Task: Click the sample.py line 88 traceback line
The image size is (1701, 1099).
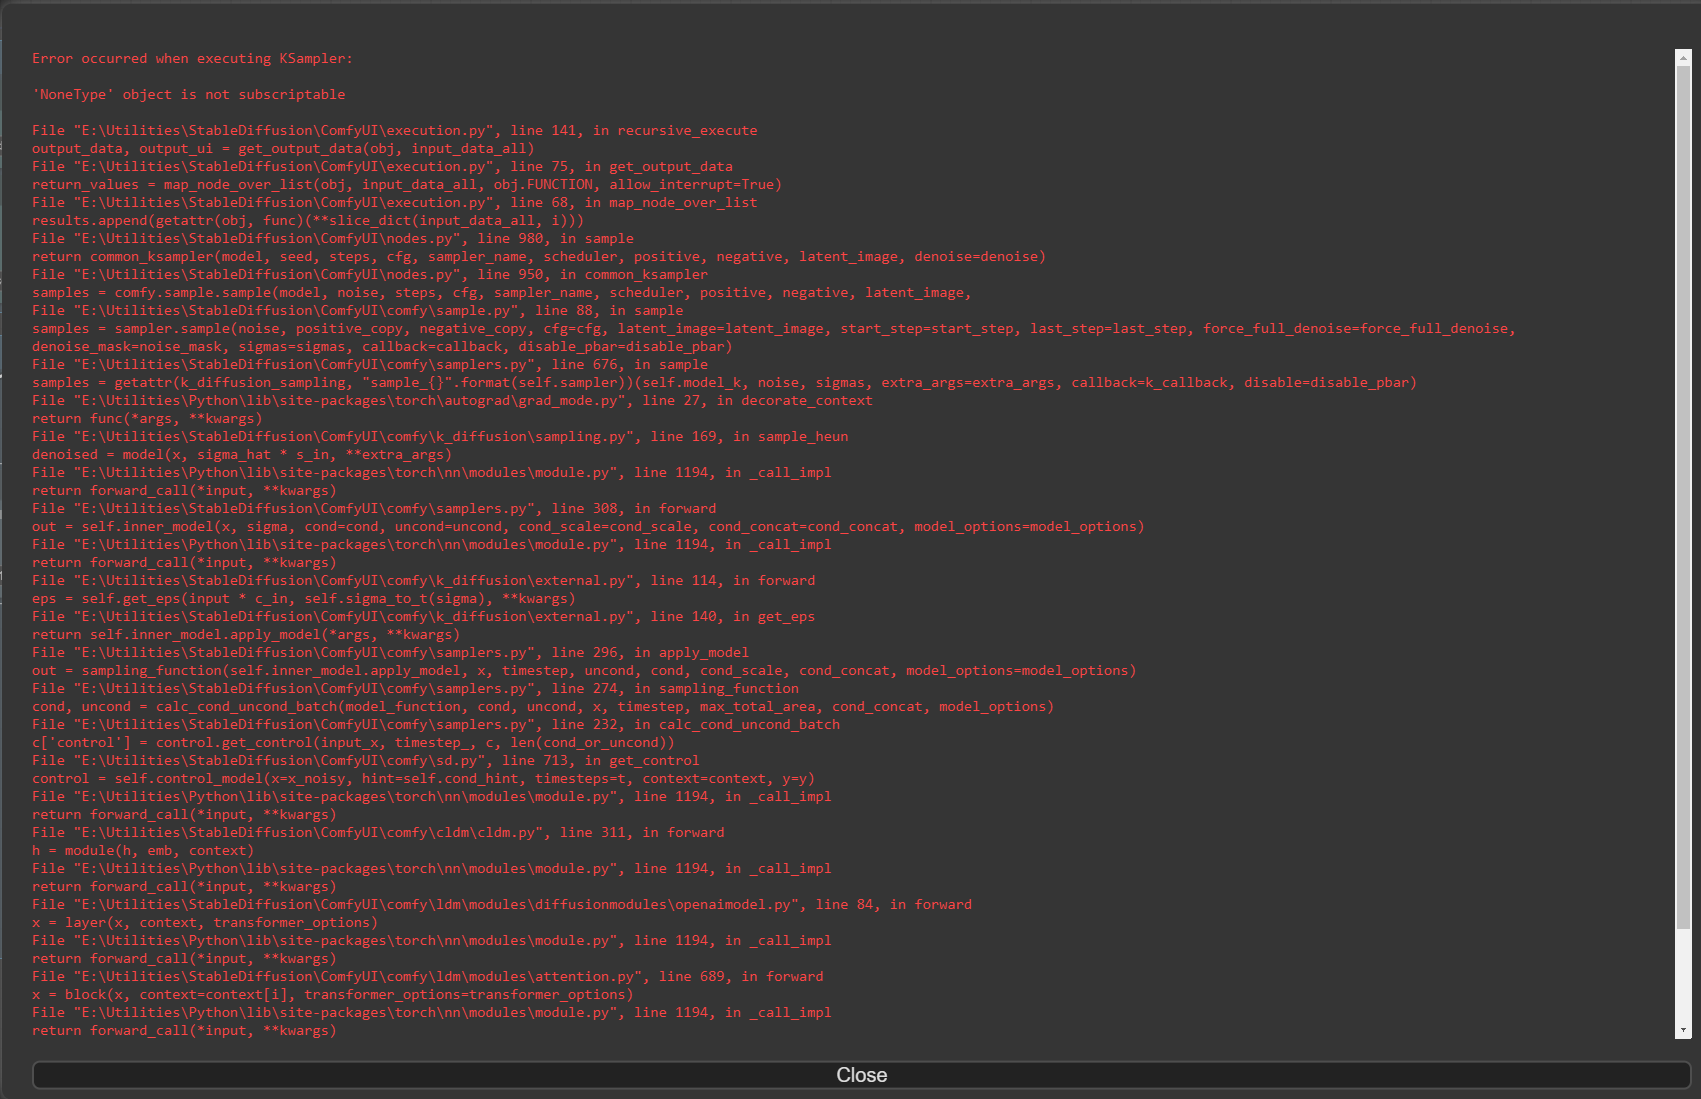Action: click(x=360, y=310)
